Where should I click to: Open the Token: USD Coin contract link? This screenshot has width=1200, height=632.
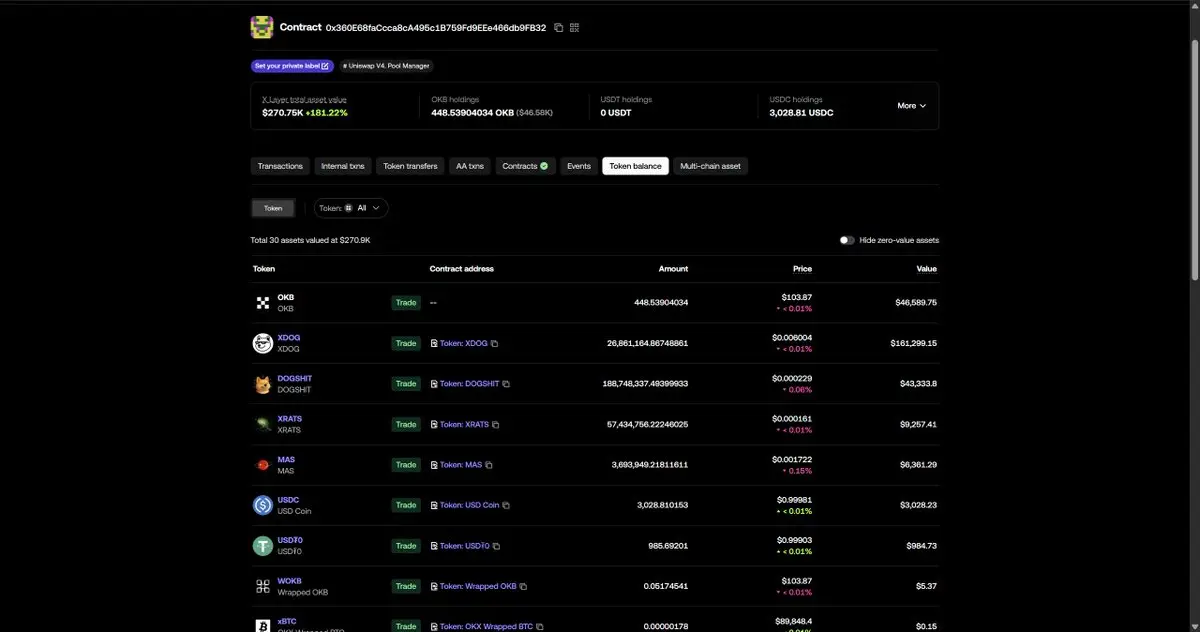[x=470, y=505]
